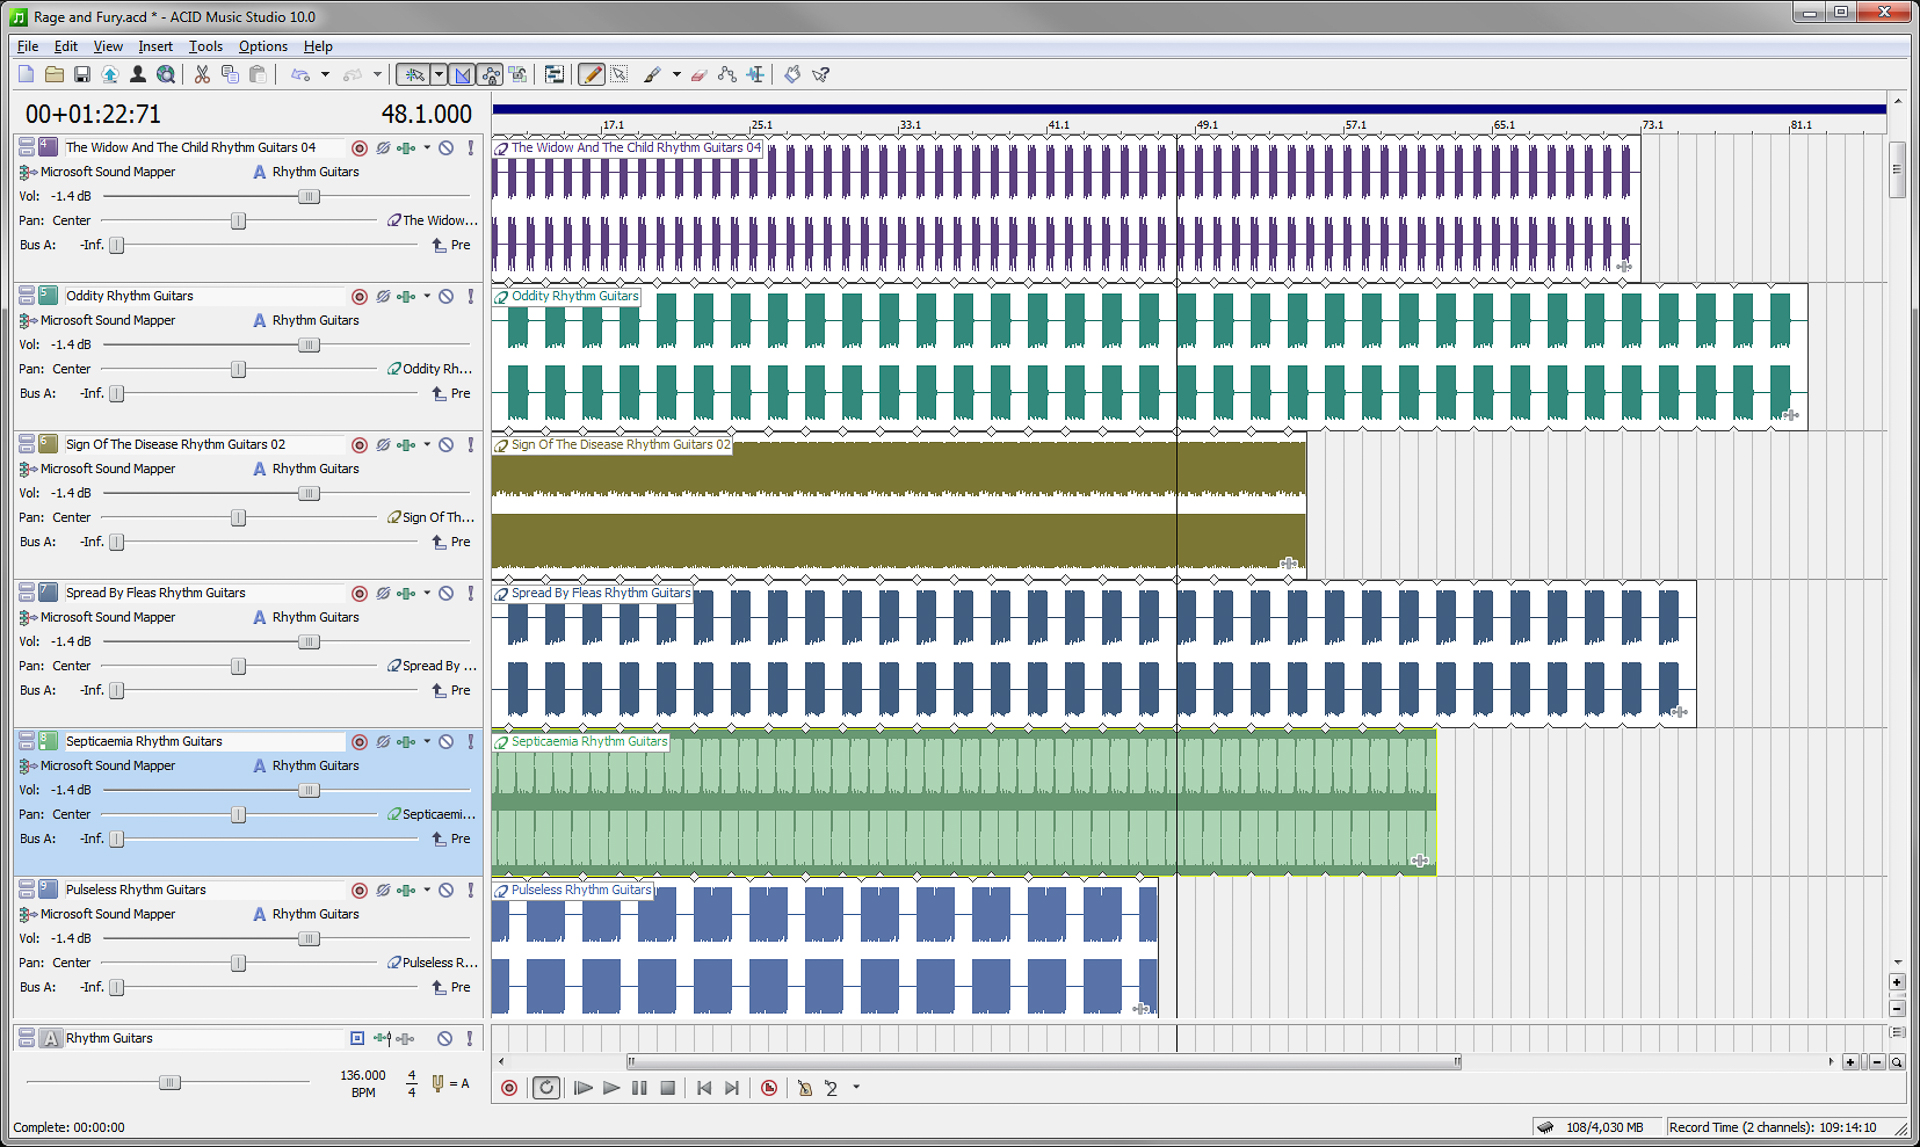The height and width of the screenshot is (1147, 1920).
Task: Select the Envelope tool in the toolbar
Action: pyautogui.click(x=727, y=74)
